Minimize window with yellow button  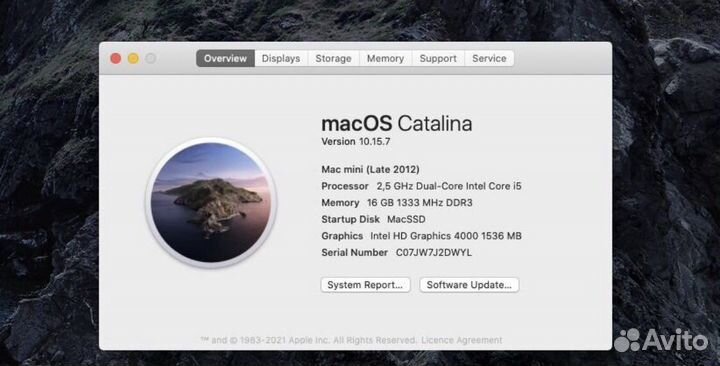tap(133, 58)
